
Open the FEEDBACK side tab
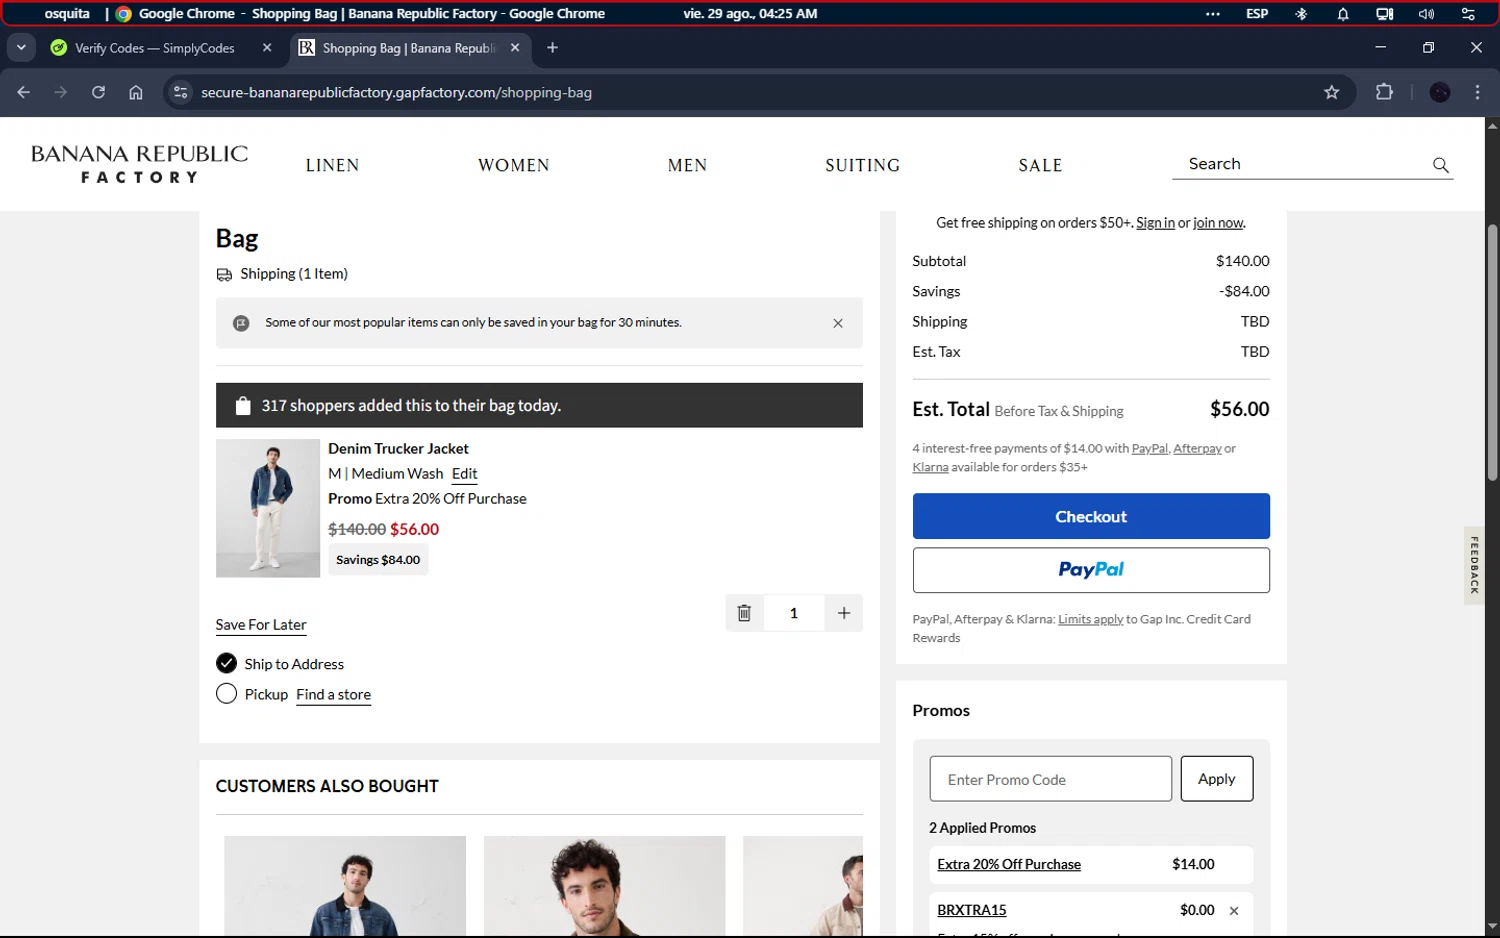pos(1474,565)
